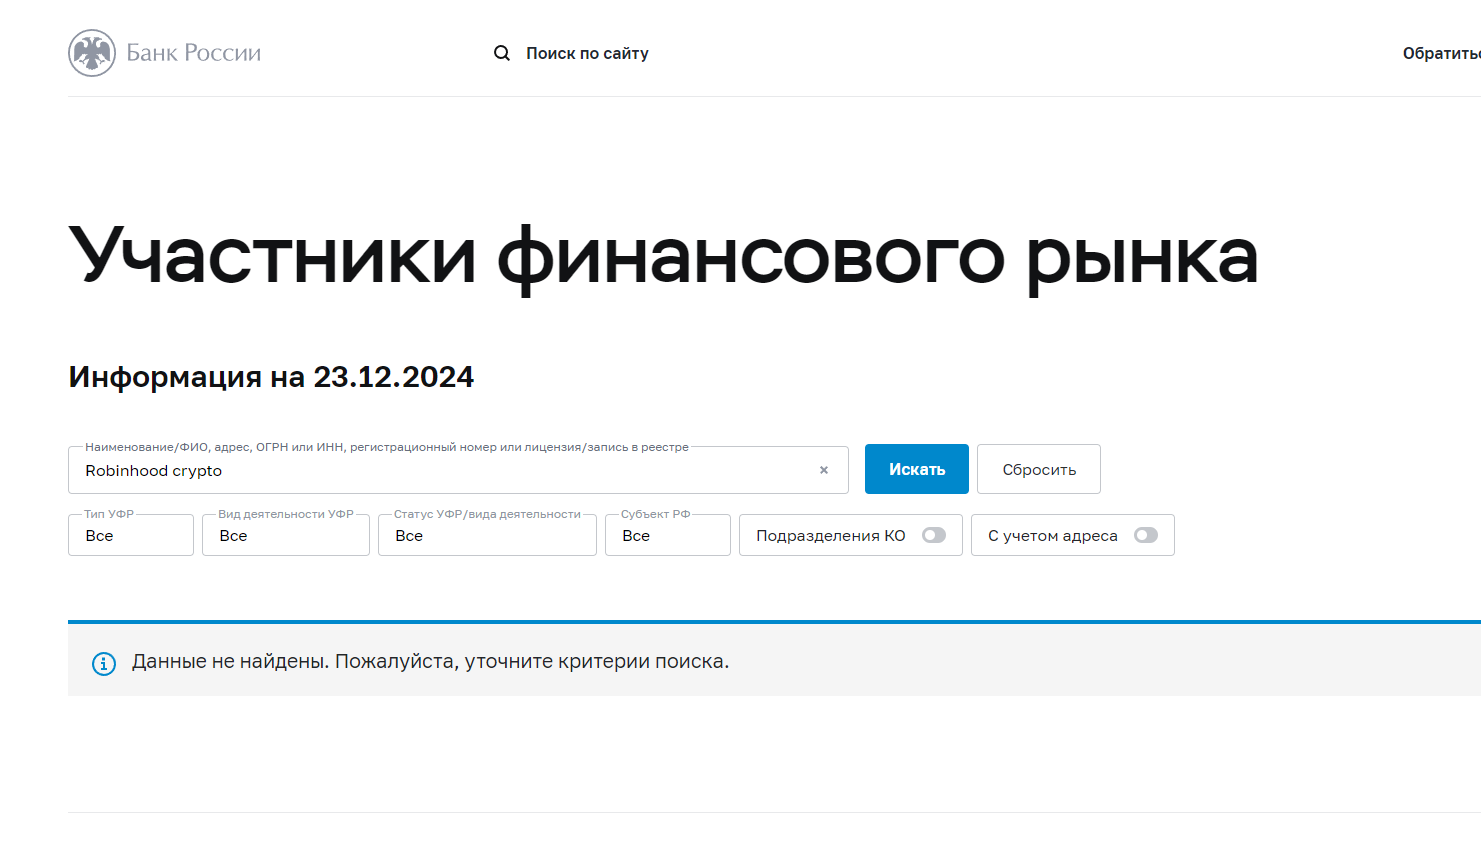The height and width of the screenshot is (847, 1481).
Task: Open the Обратиться link in the header
Action: 1441,53
